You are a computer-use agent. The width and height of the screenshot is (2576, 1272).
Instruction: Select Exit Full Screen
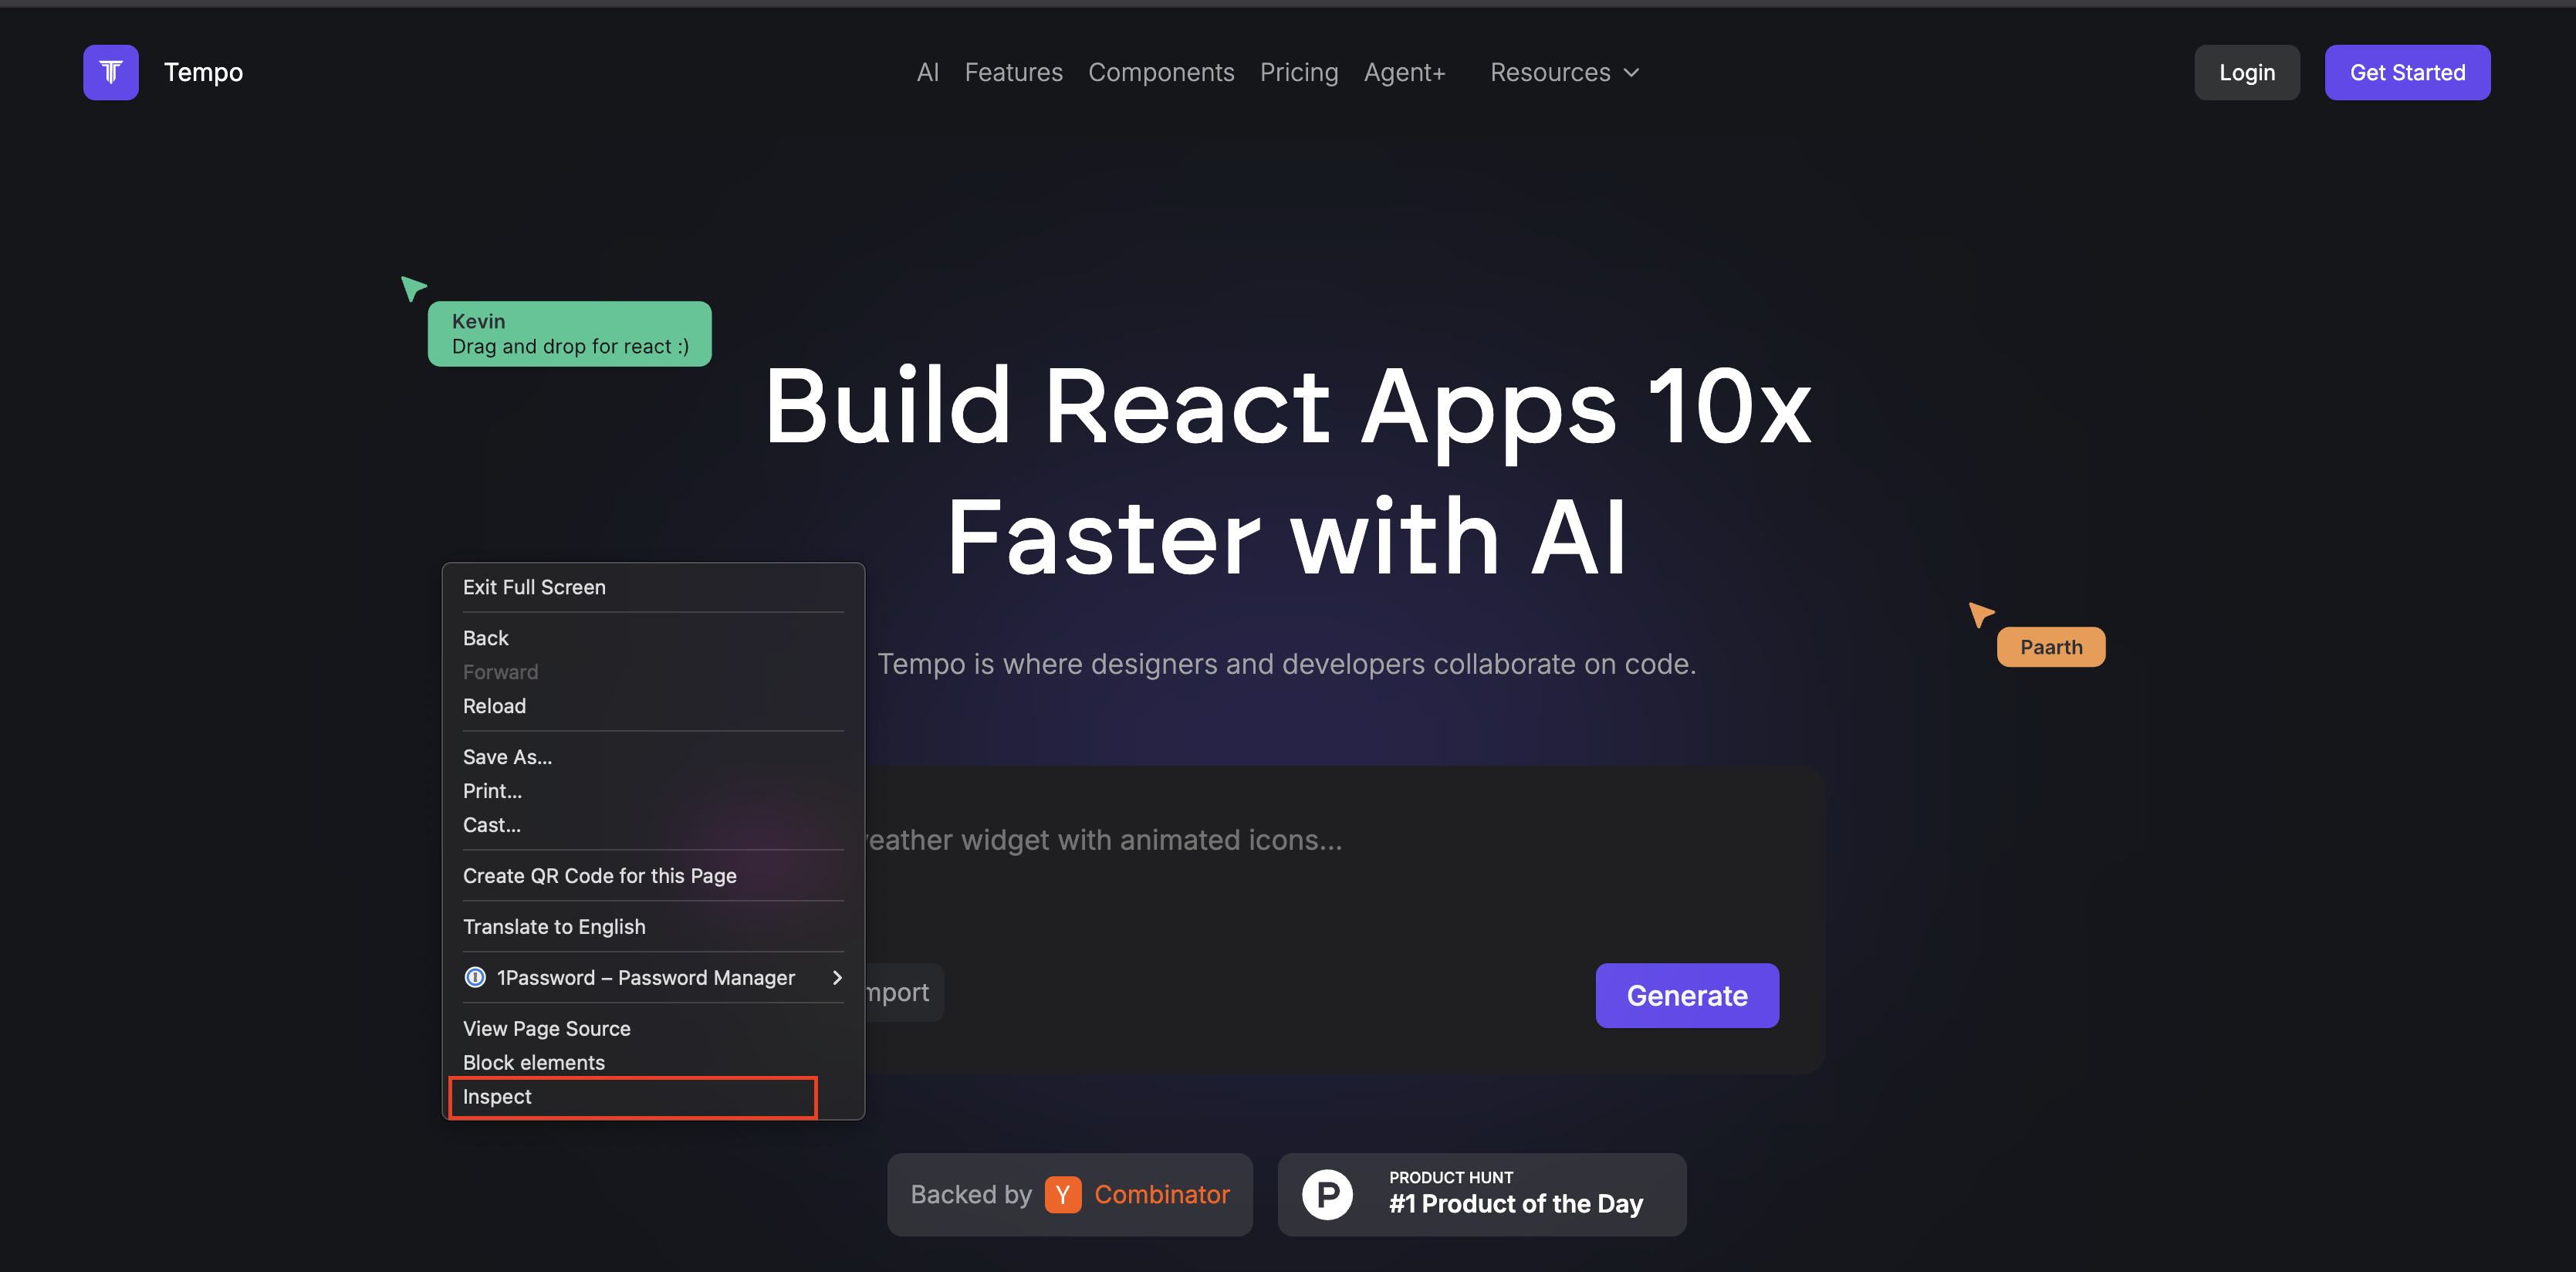pos(534,587)
